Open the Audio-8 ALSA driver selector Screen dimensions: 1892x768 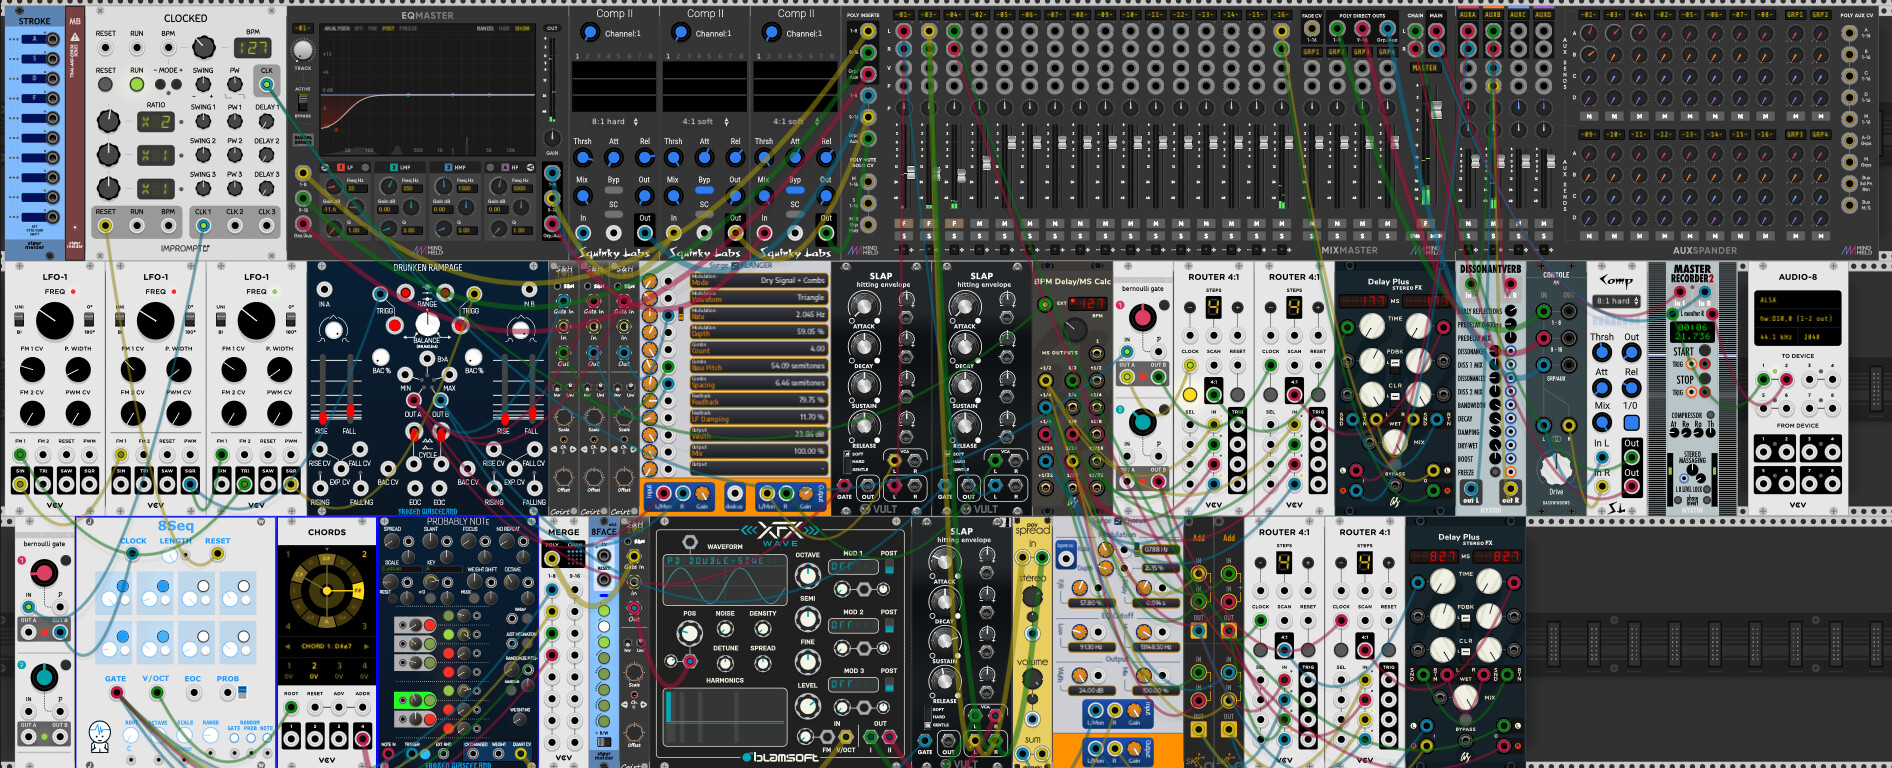tap(1798, 300)
